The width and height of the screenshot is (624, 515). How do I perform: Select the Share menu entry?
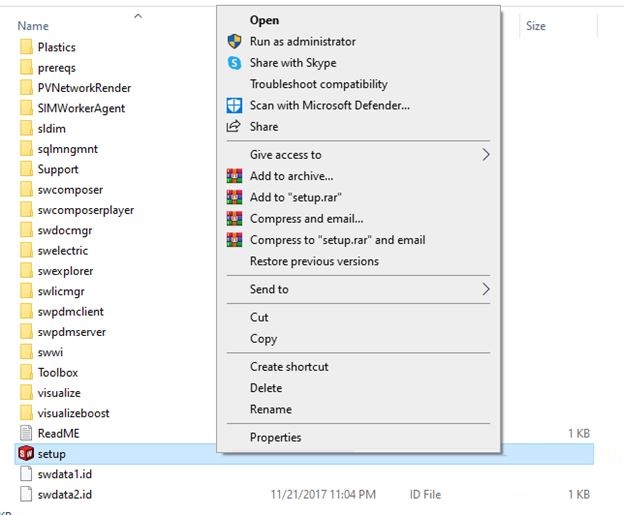tap(358, 127)
